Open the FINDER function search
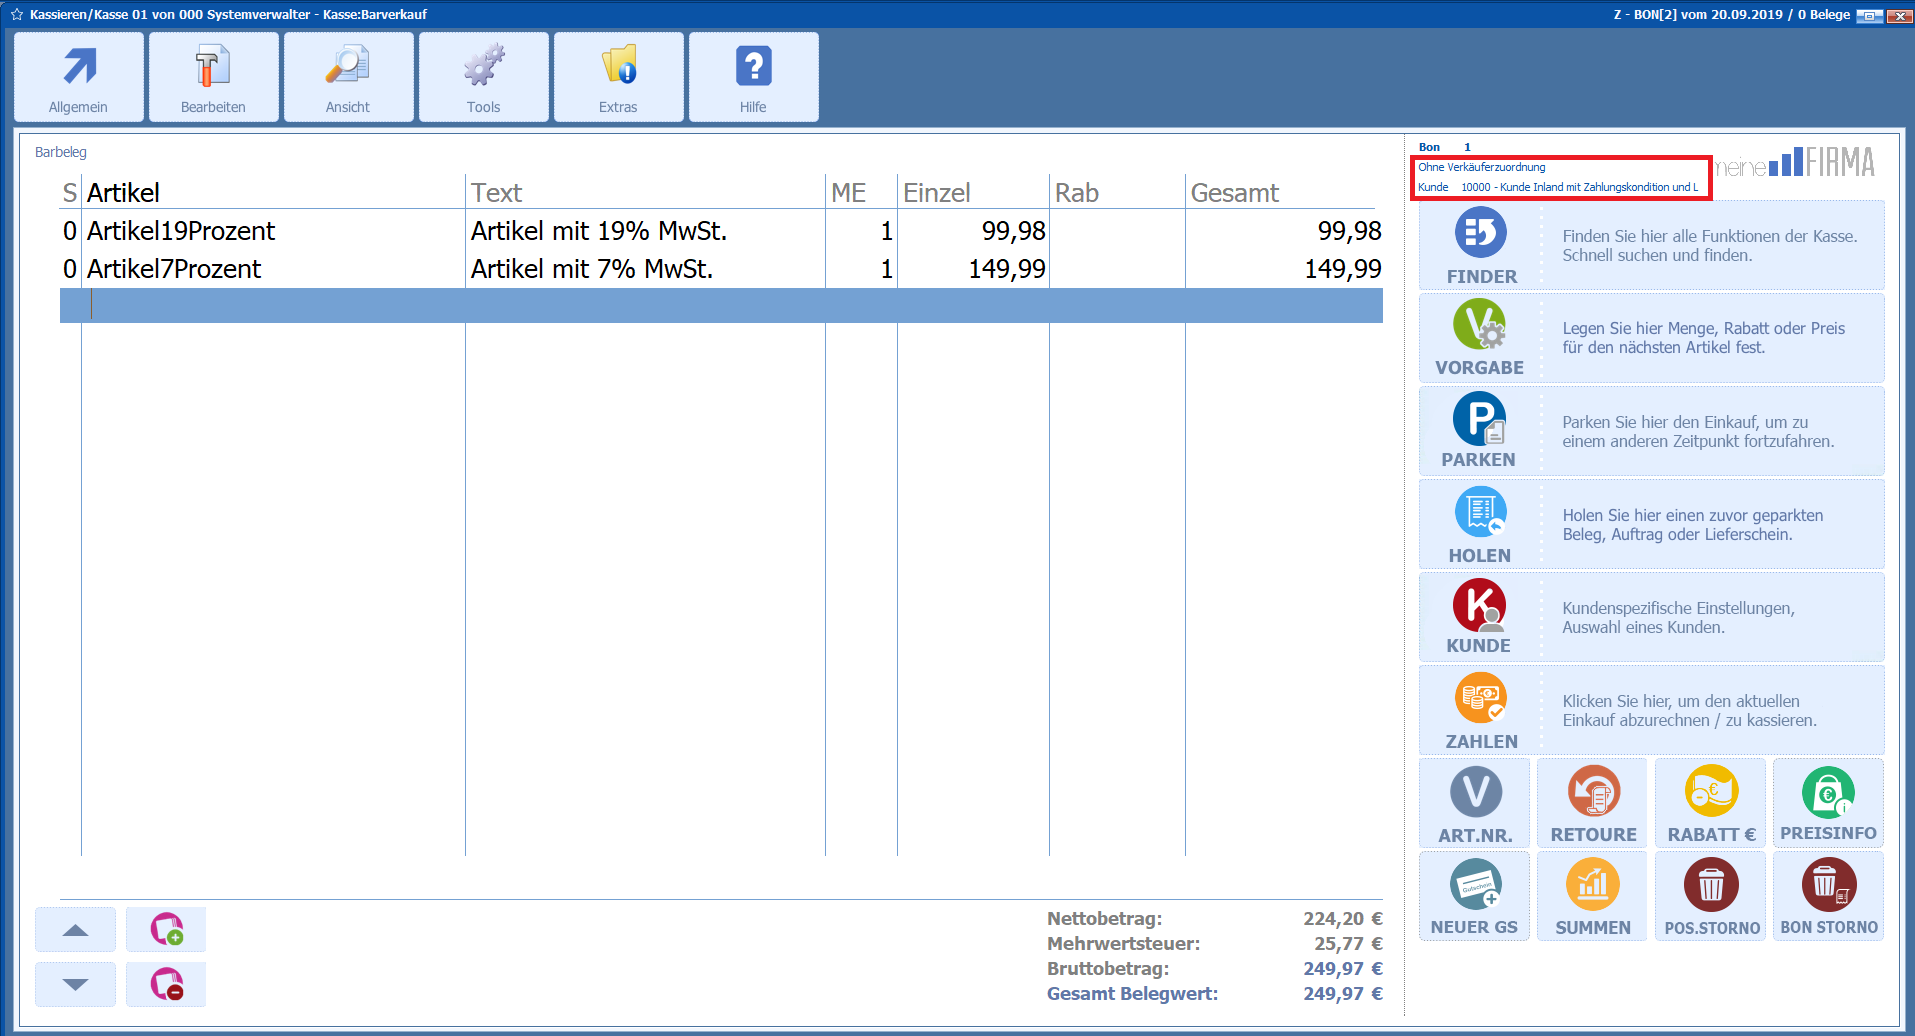Screen dimensions: 1915x1036 click(1481, 245)
